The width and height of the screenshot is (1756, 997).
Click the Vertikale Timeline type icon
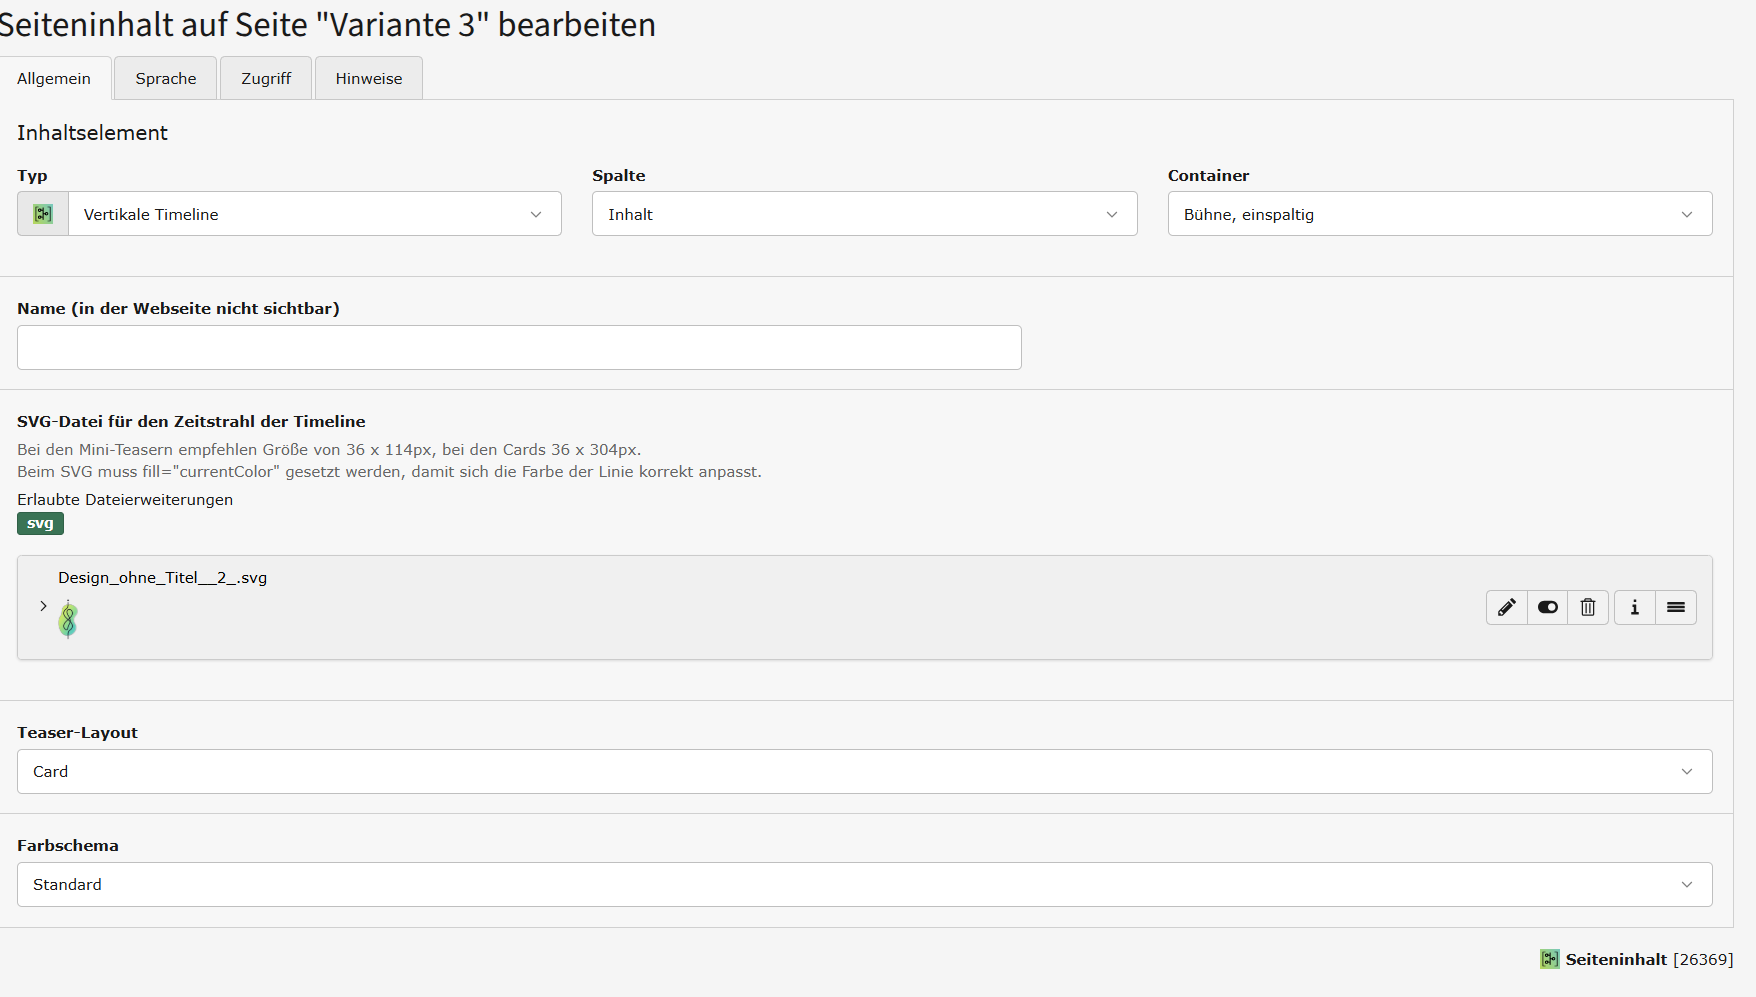(43, 214)
